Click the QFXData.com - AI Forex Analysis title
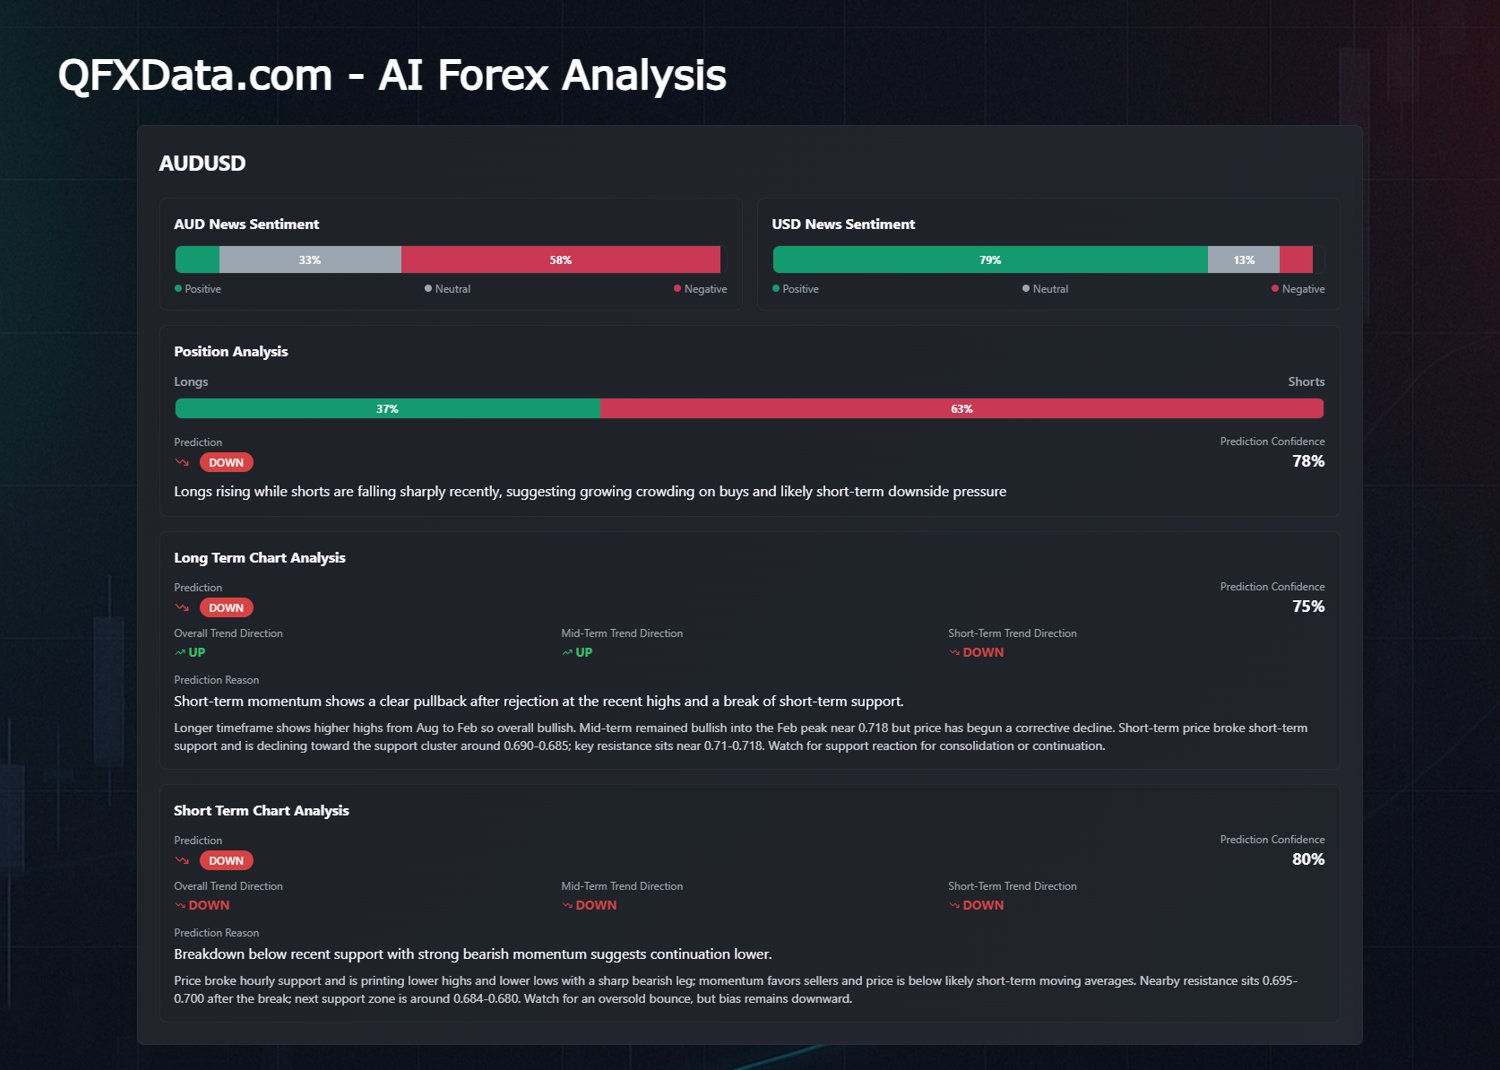 coord(392,75)
